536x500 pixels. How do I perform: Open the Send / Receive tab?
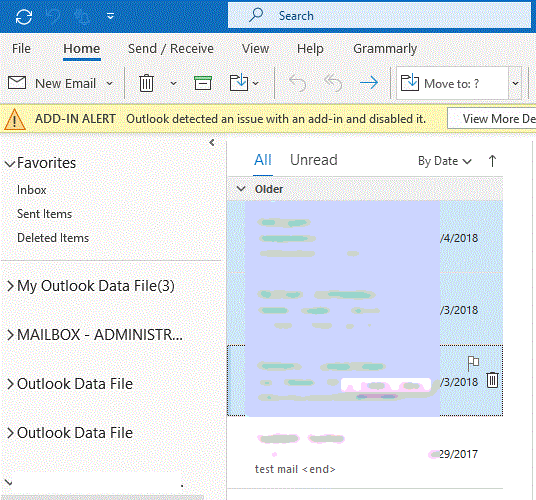click(171, 49)
